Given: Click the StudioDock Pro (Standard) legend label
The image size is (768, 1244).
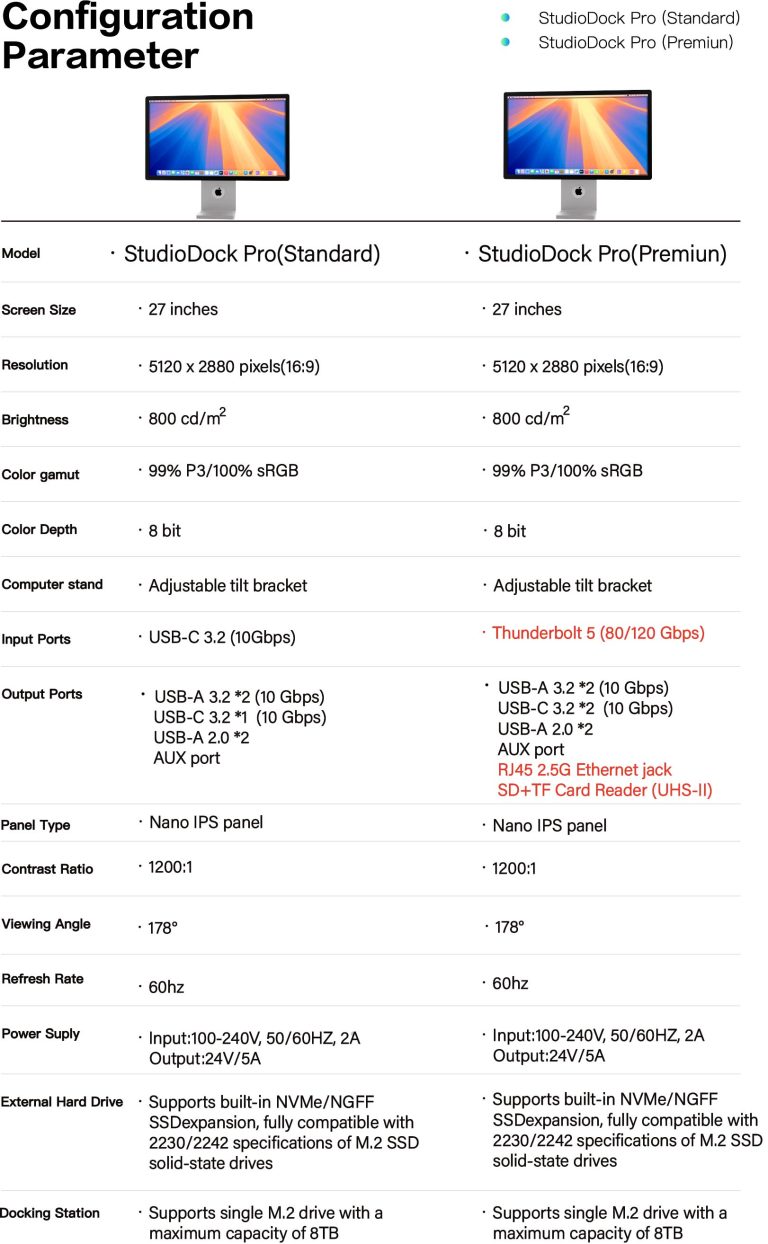Looking at the screenshot, I should tap(638, 18).
